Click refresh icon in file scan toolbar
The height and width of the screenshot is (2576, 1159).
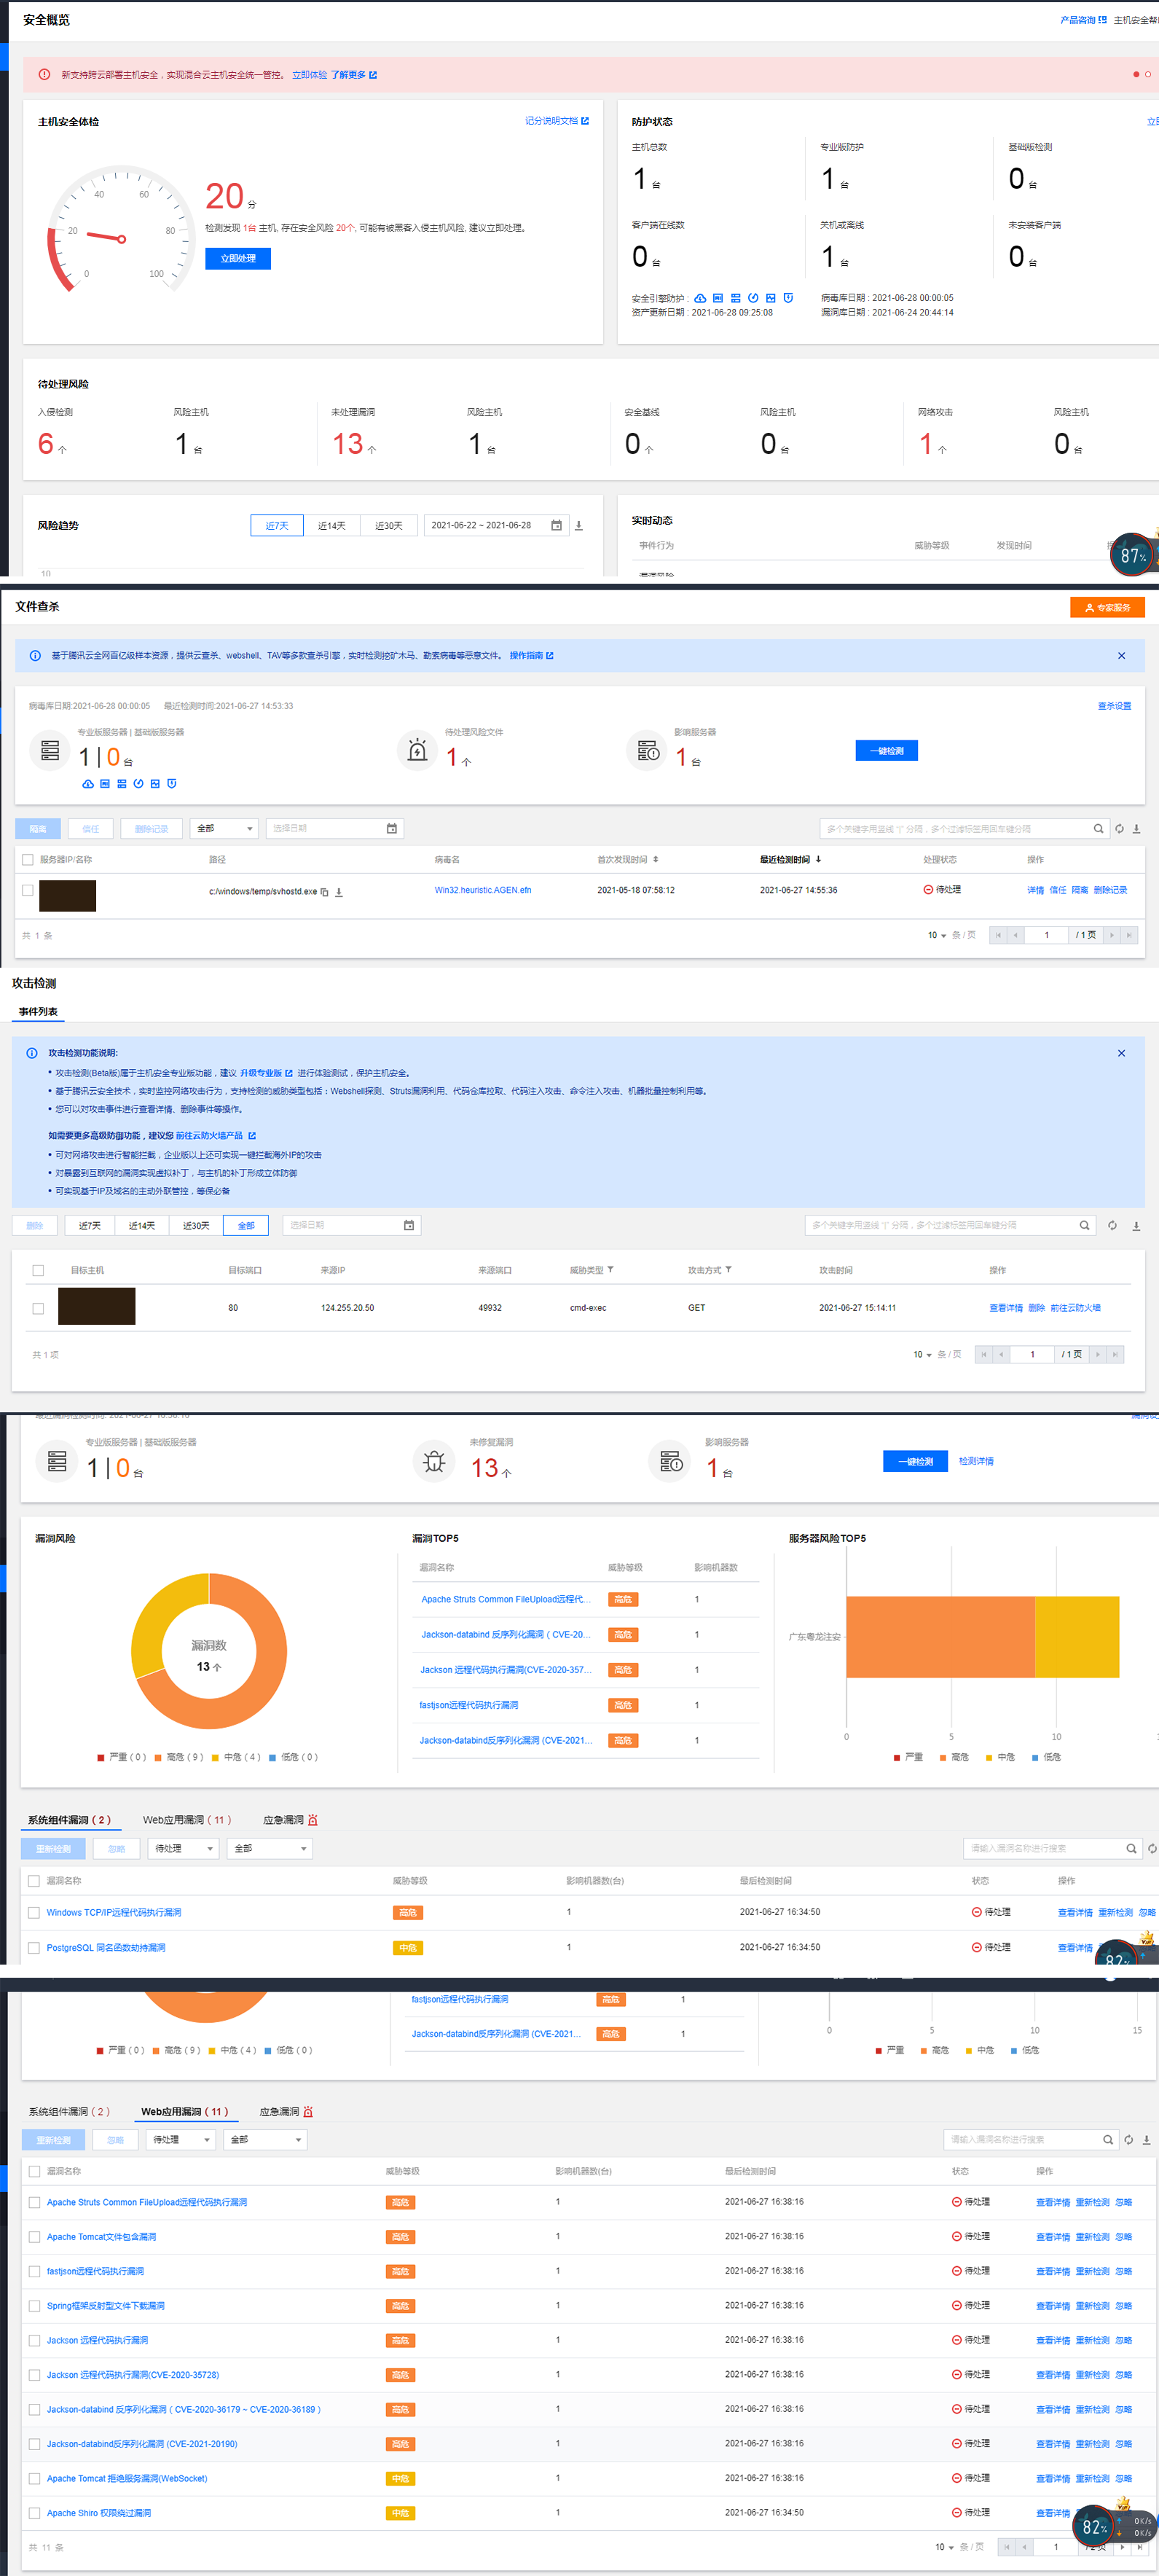coord(1119,828)
